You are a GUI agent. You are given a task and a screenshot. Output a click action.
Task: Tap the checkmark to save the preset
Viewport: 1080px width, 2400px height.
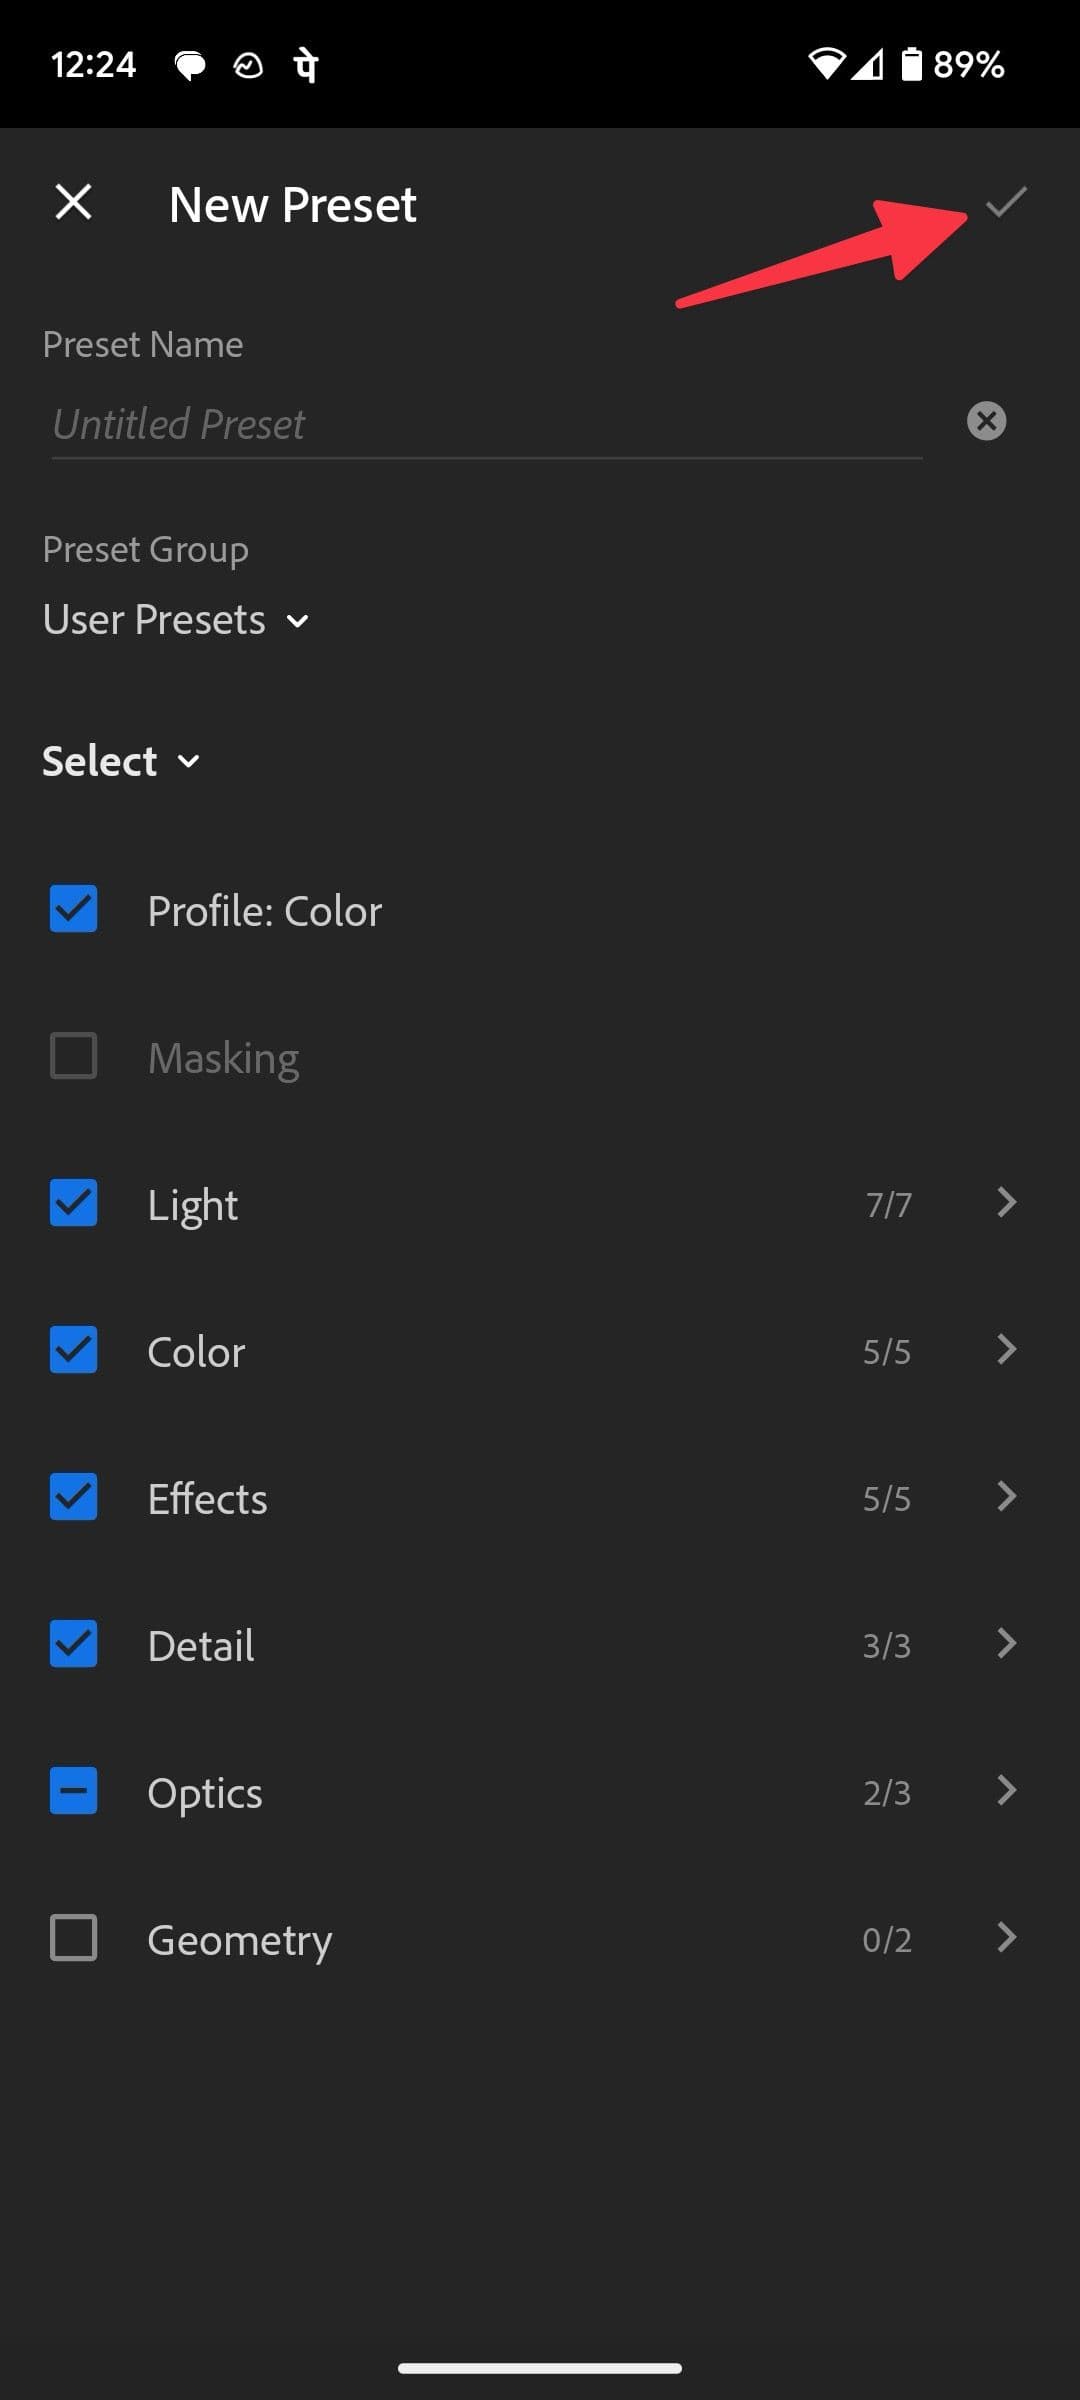pyautogui.click(x=1005, y=204)
